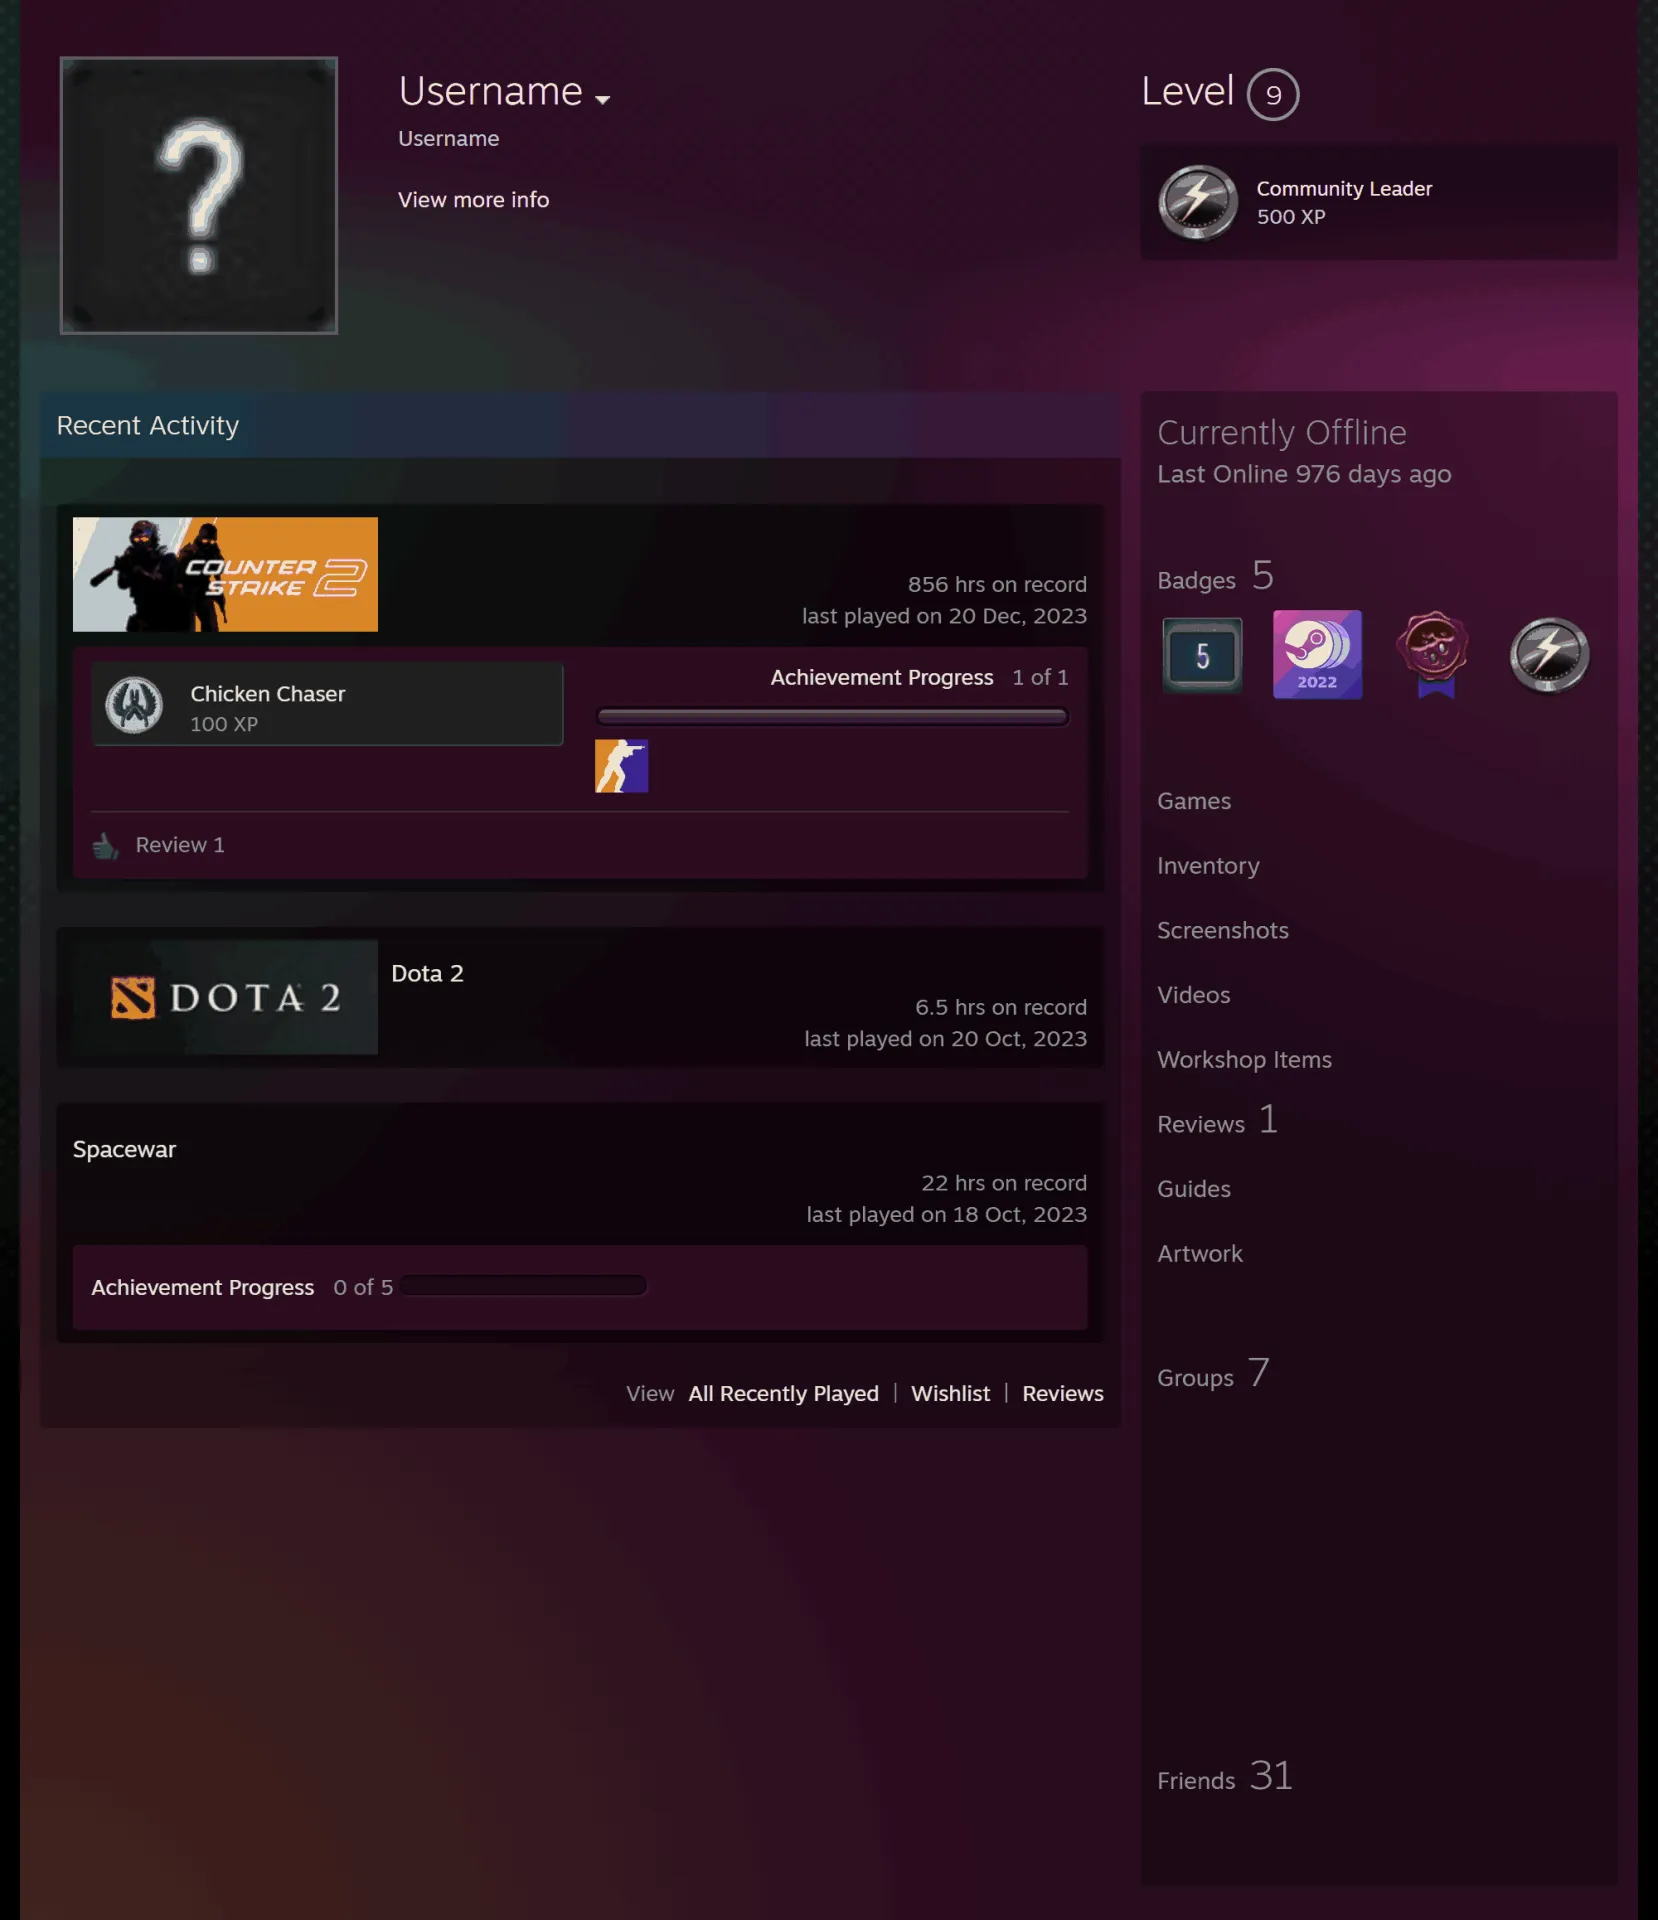Open the Community Leader 500 XP text
The image size is (1658, 1920).
click(1344, 202)
